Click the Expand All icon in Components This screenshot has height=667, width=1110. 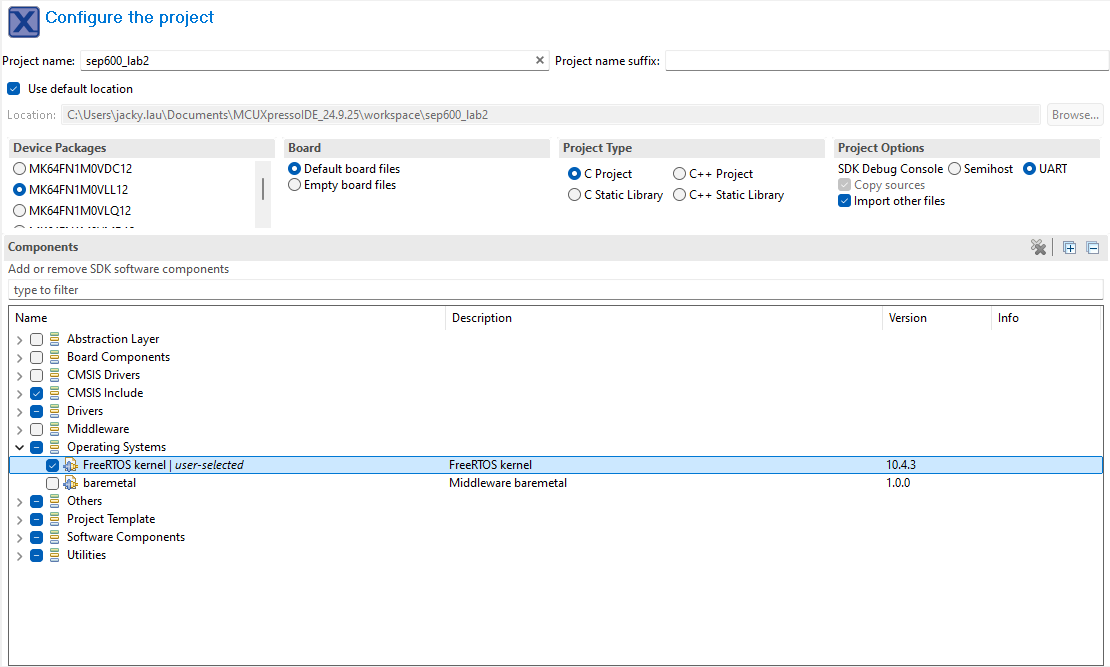1069,248
